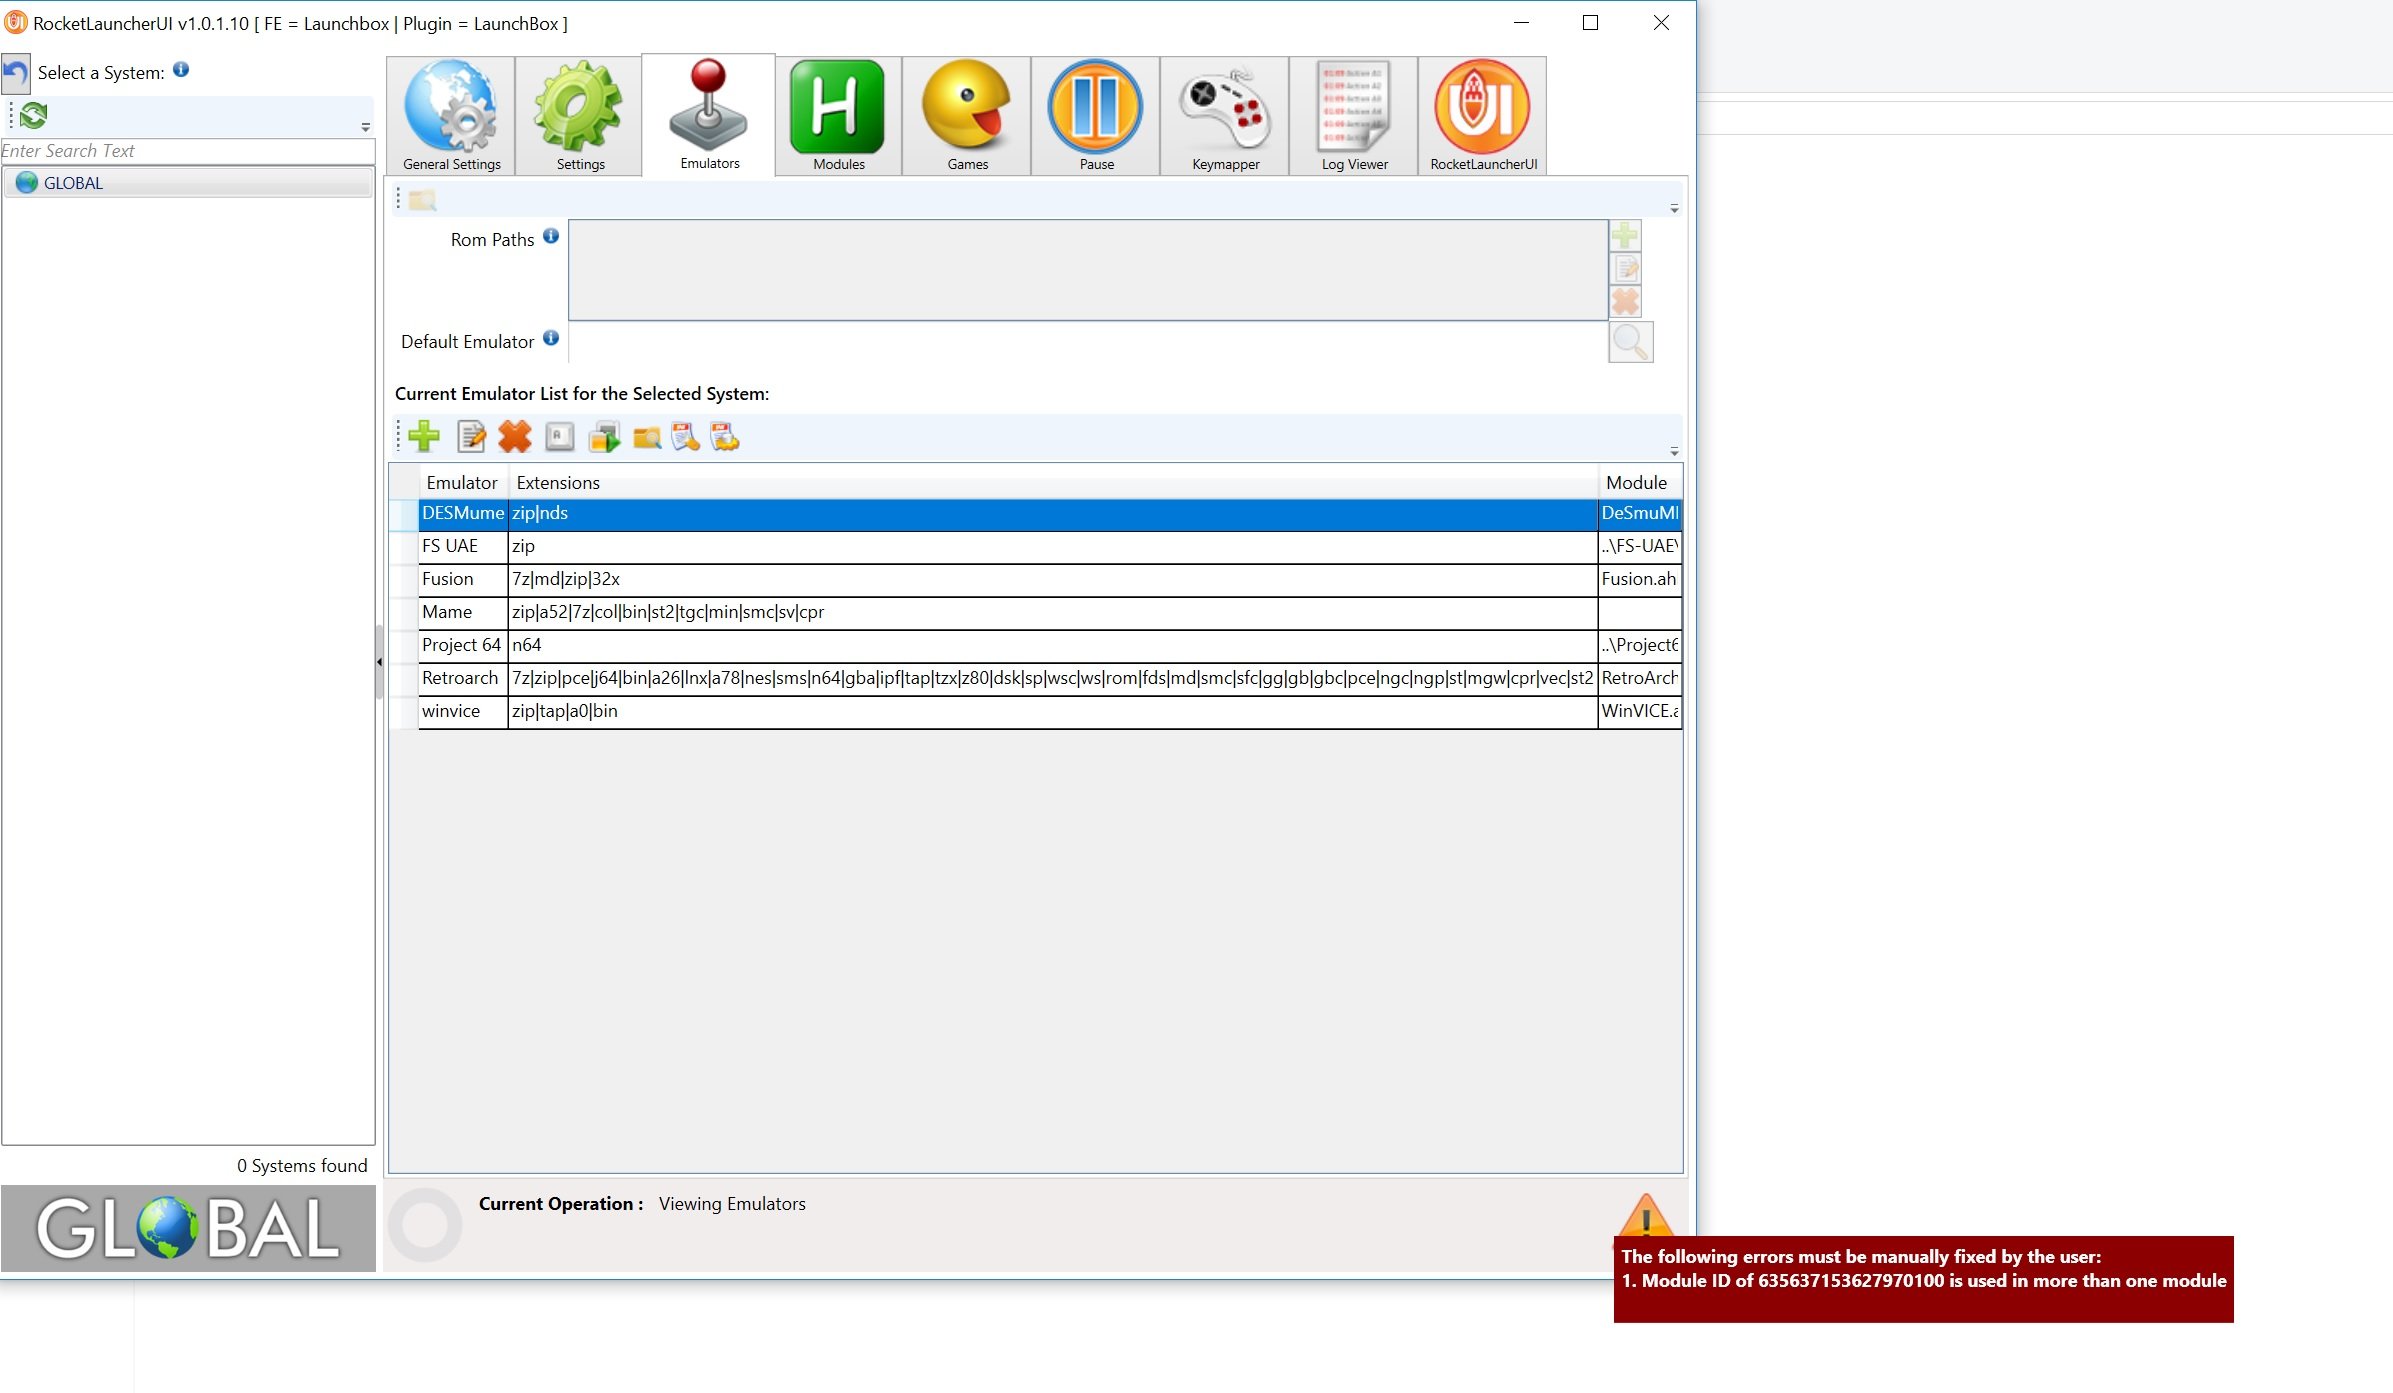
Task: Open the Log Viewer tab
Action: click(1354, 116)
